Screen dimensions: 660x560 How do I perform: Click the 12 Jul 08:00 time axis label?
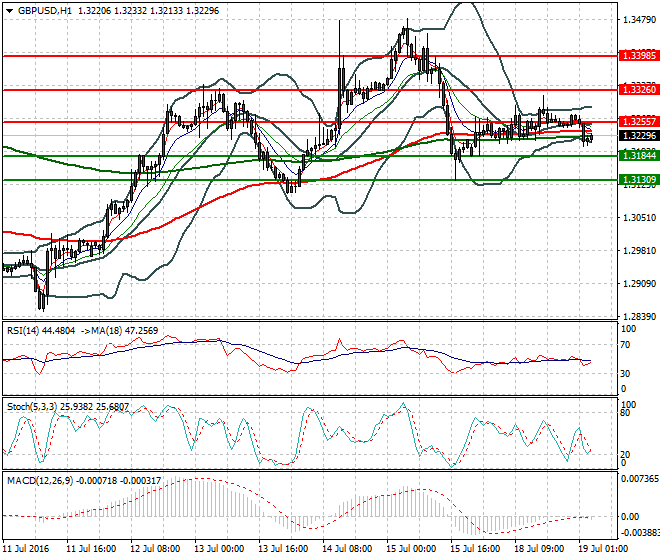[x=155, y=549]
